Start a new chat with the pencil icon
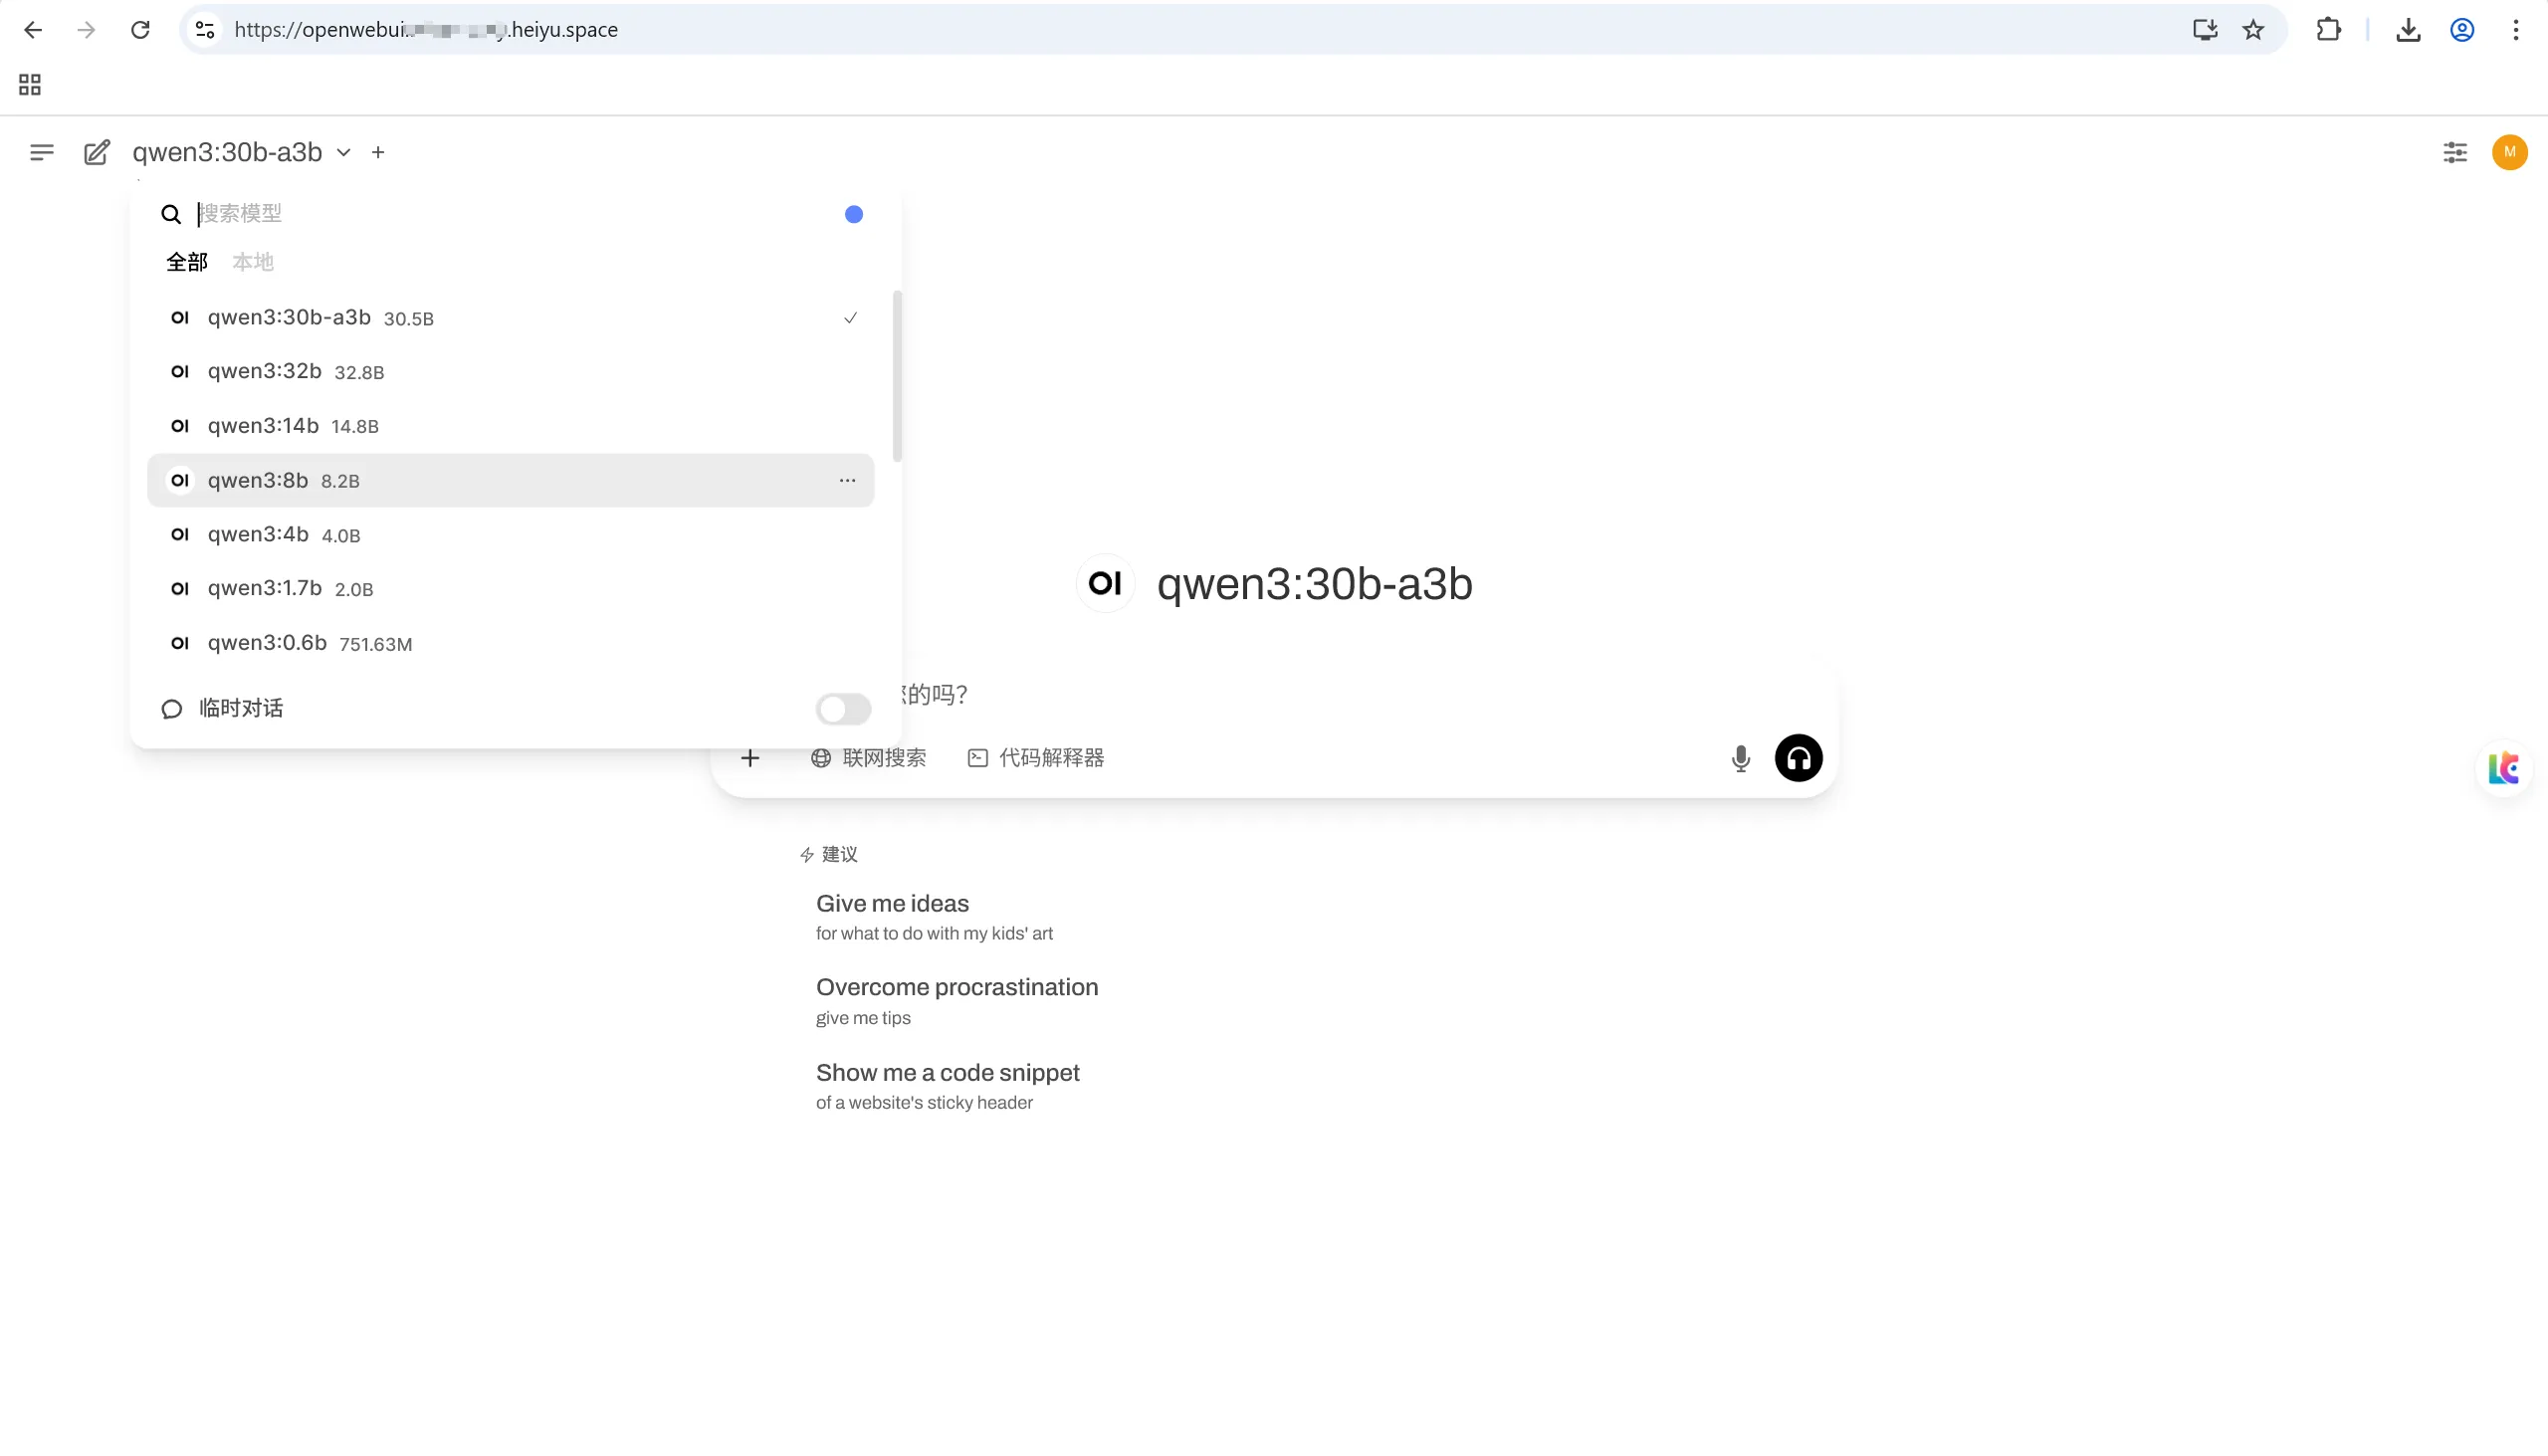 pos(96,152)
